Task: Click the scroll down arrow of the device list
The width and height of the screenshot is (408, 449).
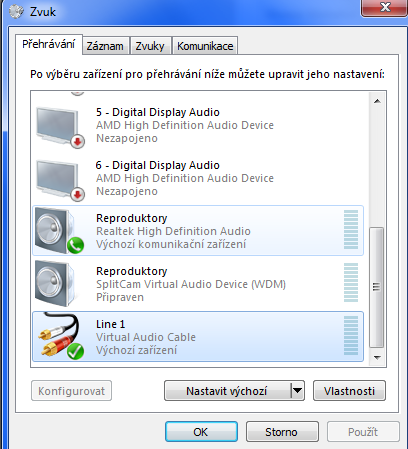Action: pyautogui.click(x=377, y=358)
